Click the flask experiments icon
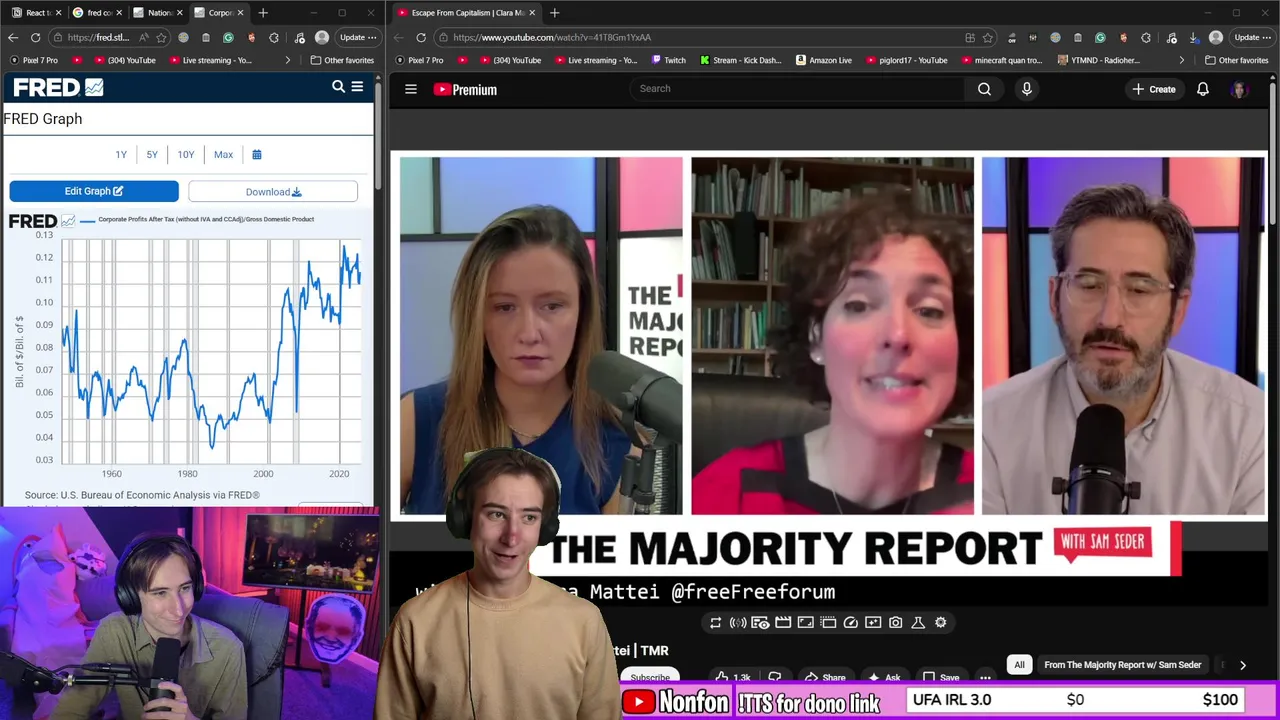The image size is (1280, 720). tap(918, 623)
